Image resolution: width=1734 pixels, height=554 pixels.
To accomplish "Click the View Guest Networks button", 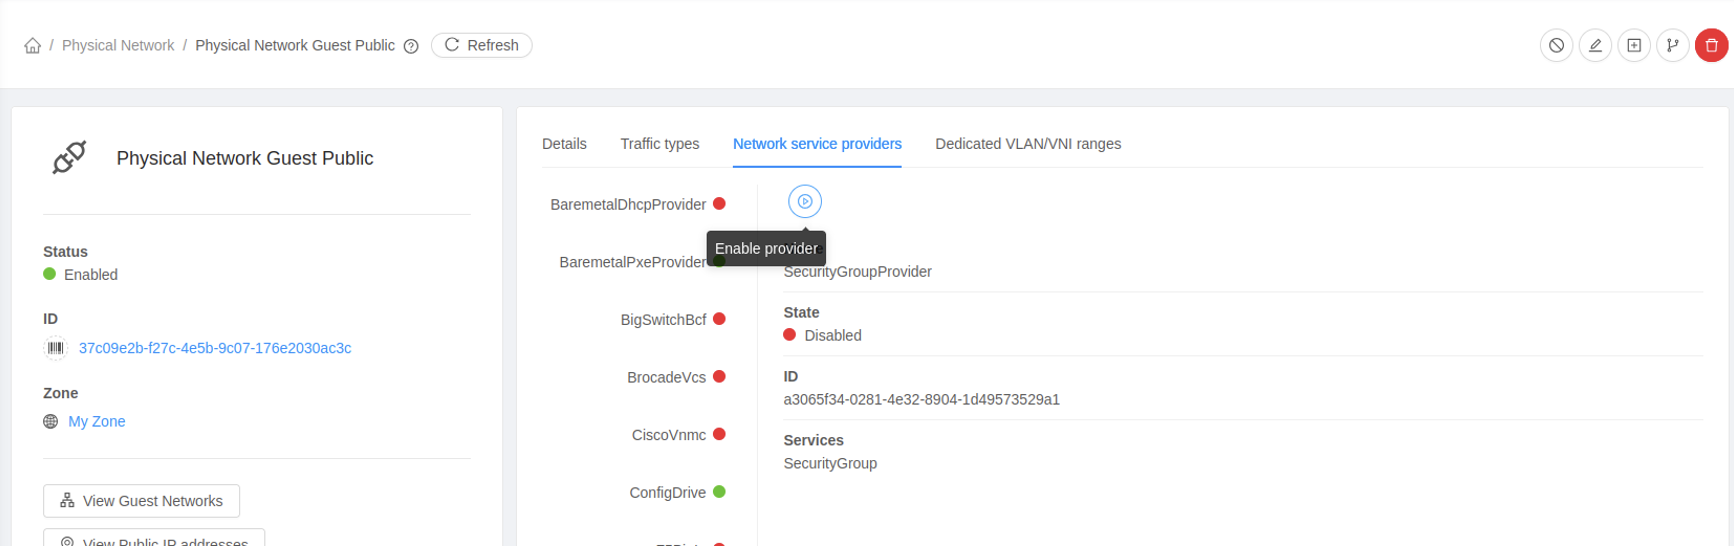I will click(141, 501).
